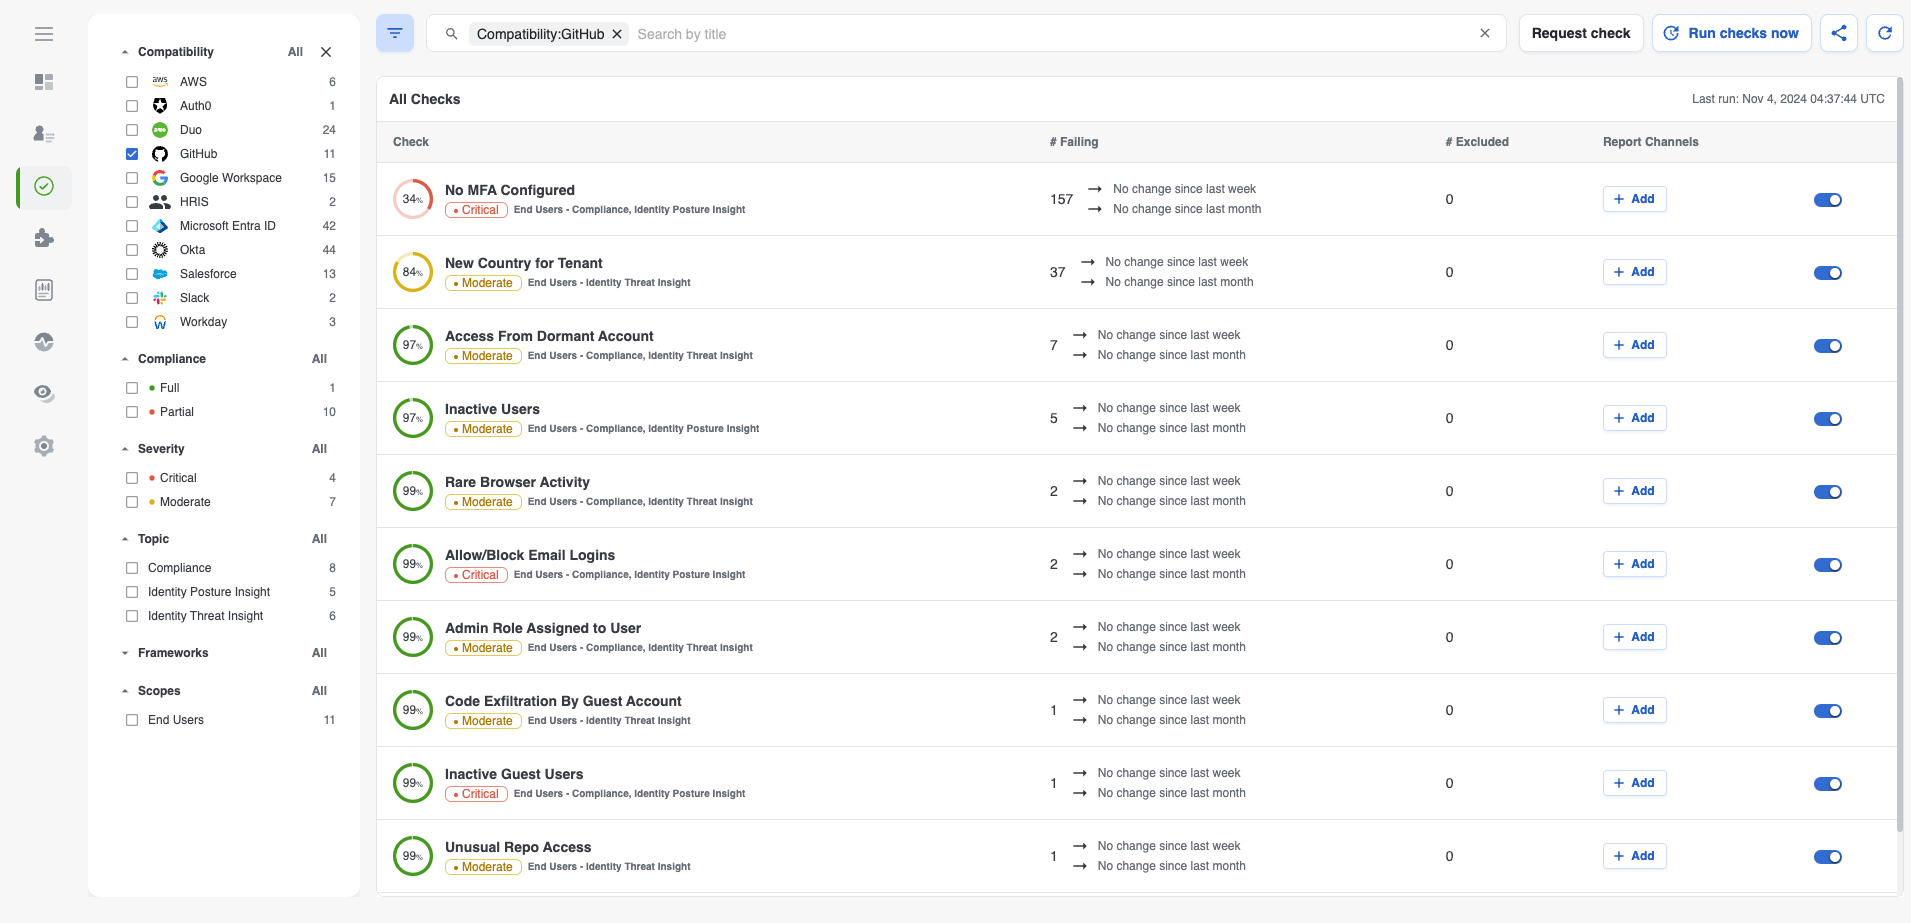Image resolution: width=1911 pixels, height=923 pixels.
Task: Expand the Frameworks filter section
Action: [125, 653]
